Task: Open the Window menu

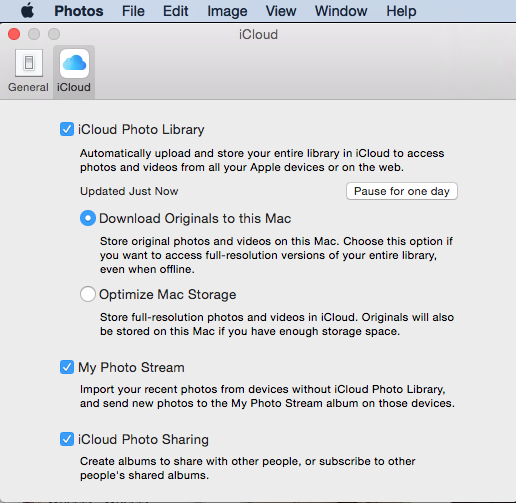Action: click(341, 11)
